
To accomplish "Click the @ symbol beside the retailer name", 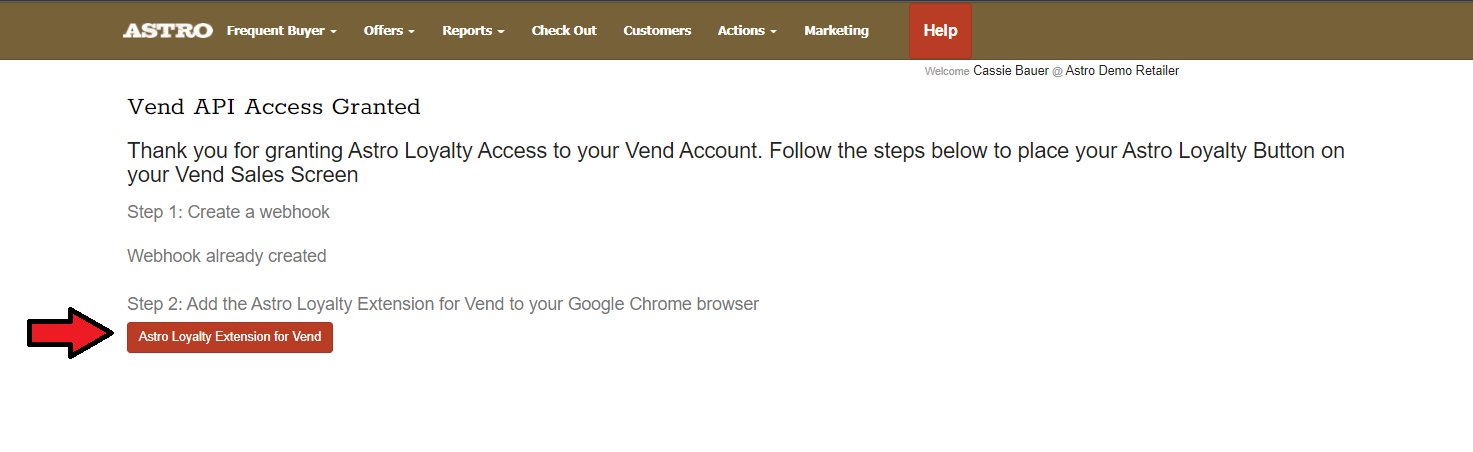I will coord(1057,72).
